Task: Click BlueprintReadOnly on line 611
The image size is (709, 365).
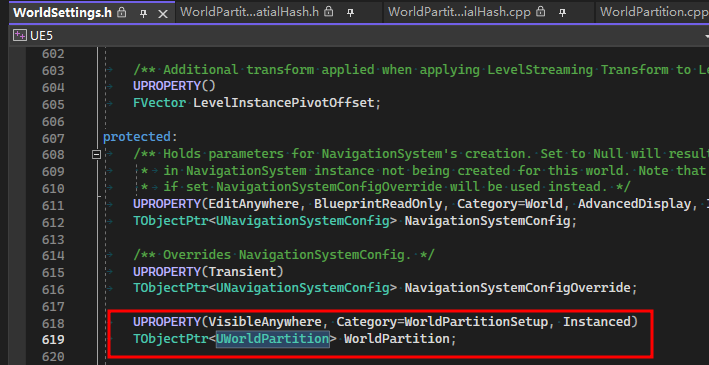Action: [378, 204]
